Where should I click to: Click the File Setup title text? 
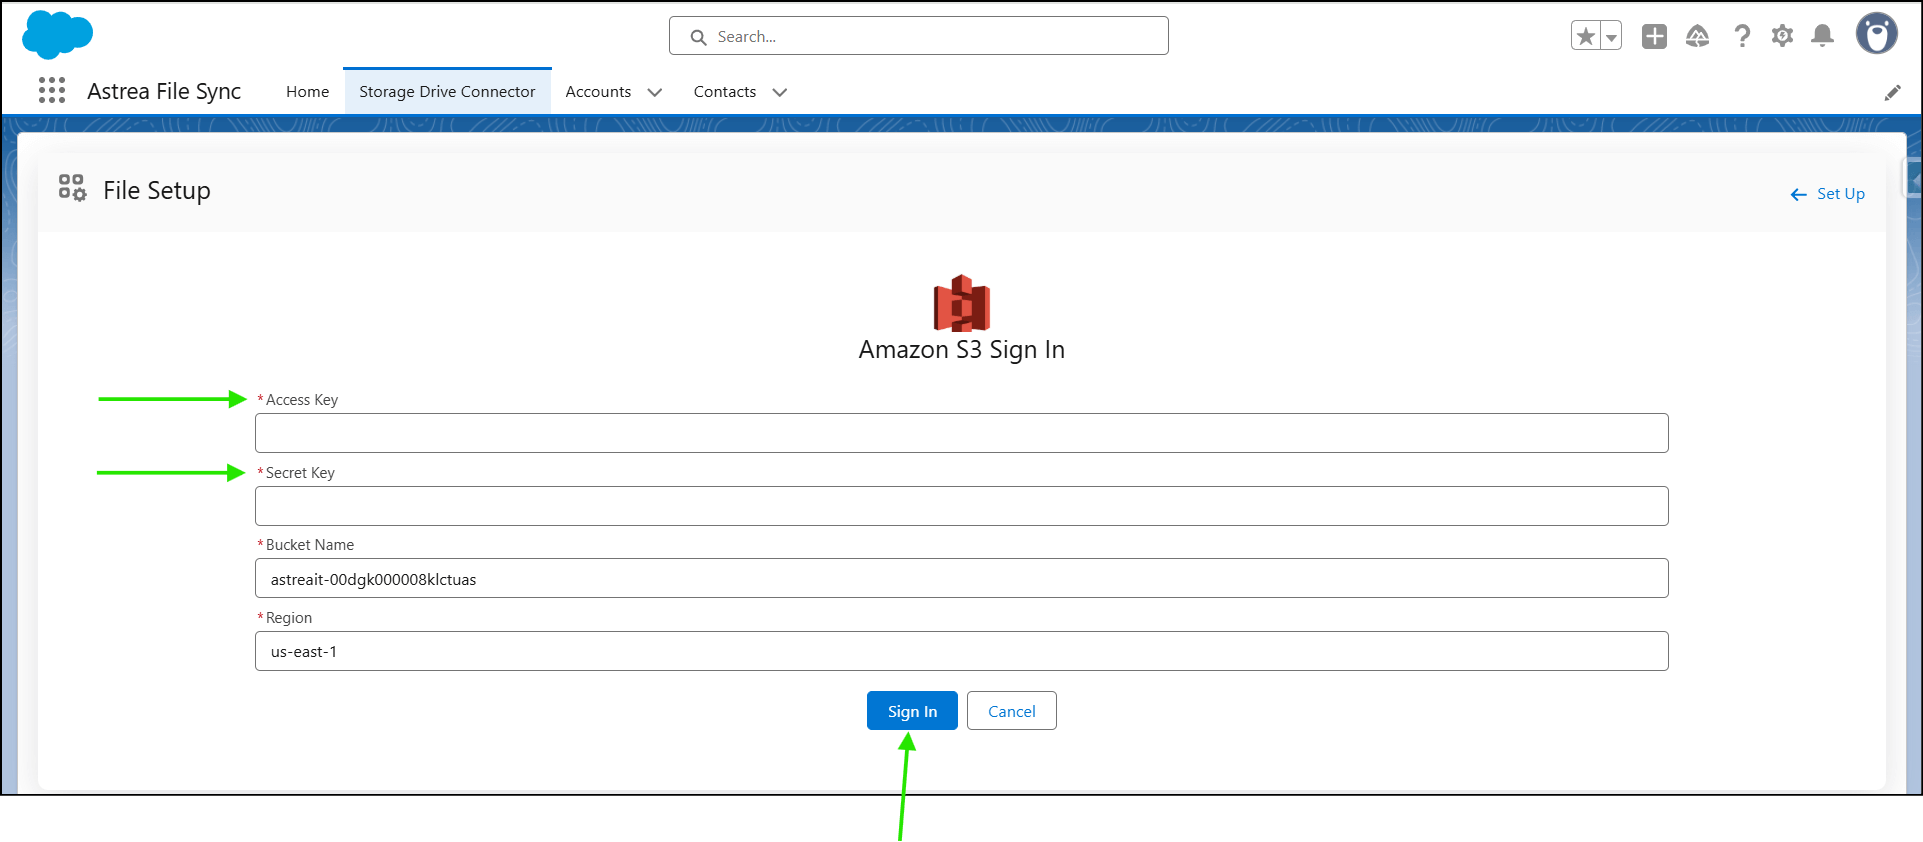tap(157, 190)
